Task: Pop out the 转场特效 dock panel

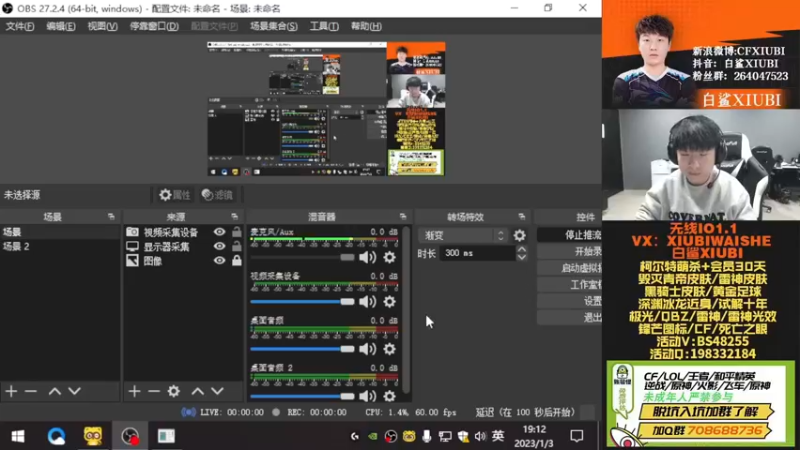Action: pos(521,217)
